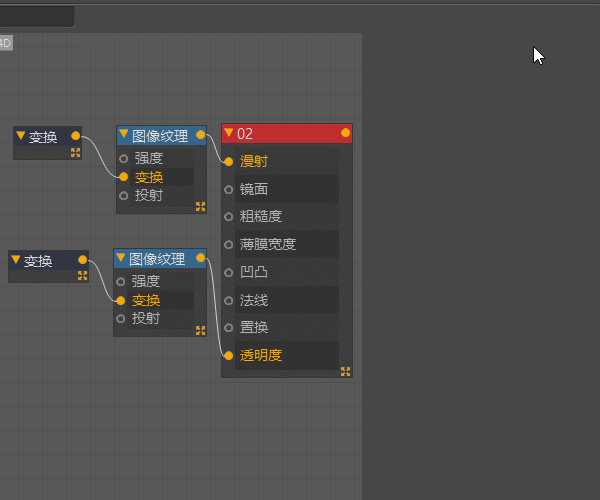600x500 pixels.
Task: Click the 变换 input port of the upper 图像纹理 node
Action: (123, 176)
